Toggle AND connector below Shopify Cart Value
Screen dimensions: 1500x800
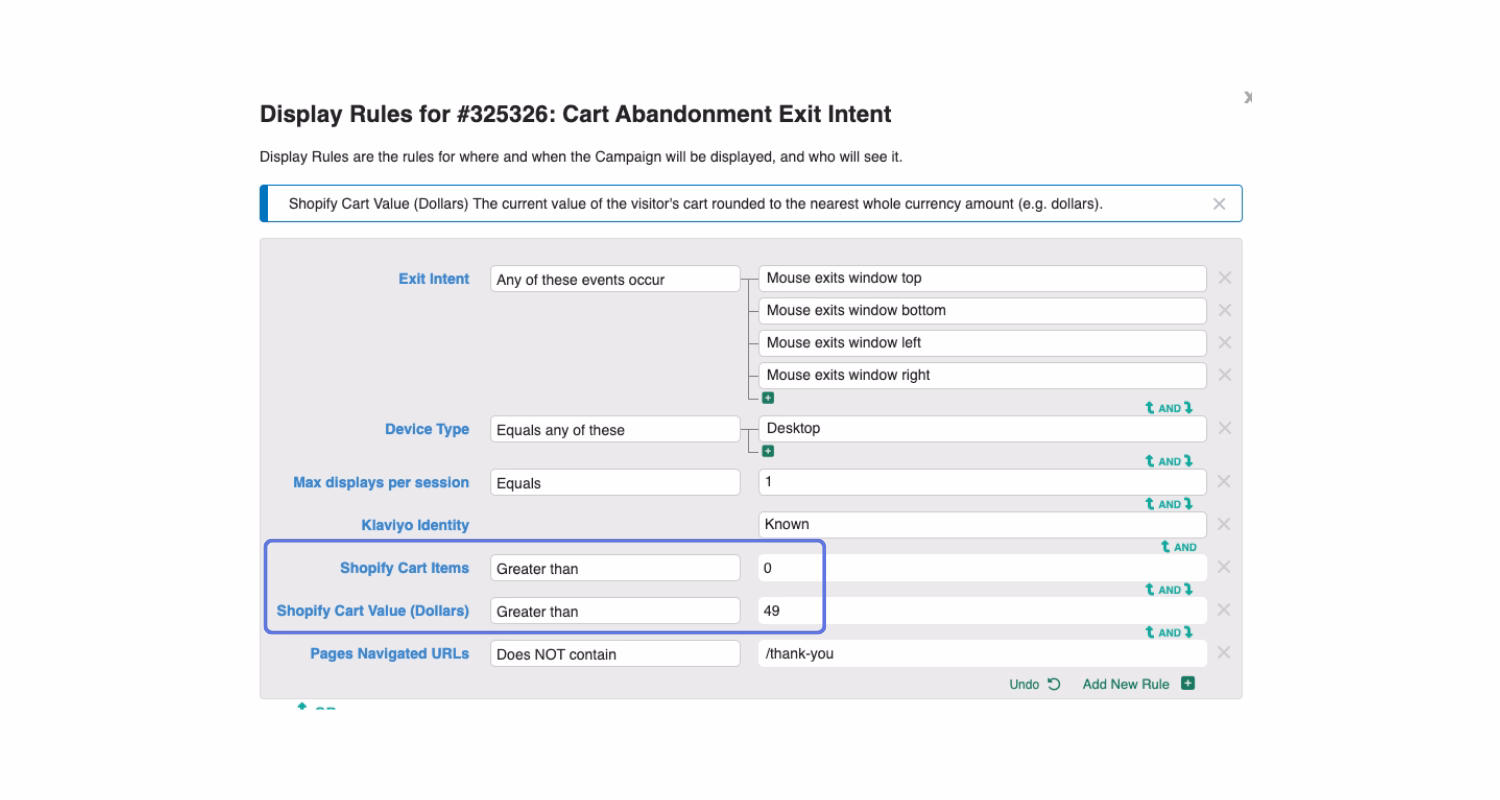pyautogui.click(x=1169, y=632)
